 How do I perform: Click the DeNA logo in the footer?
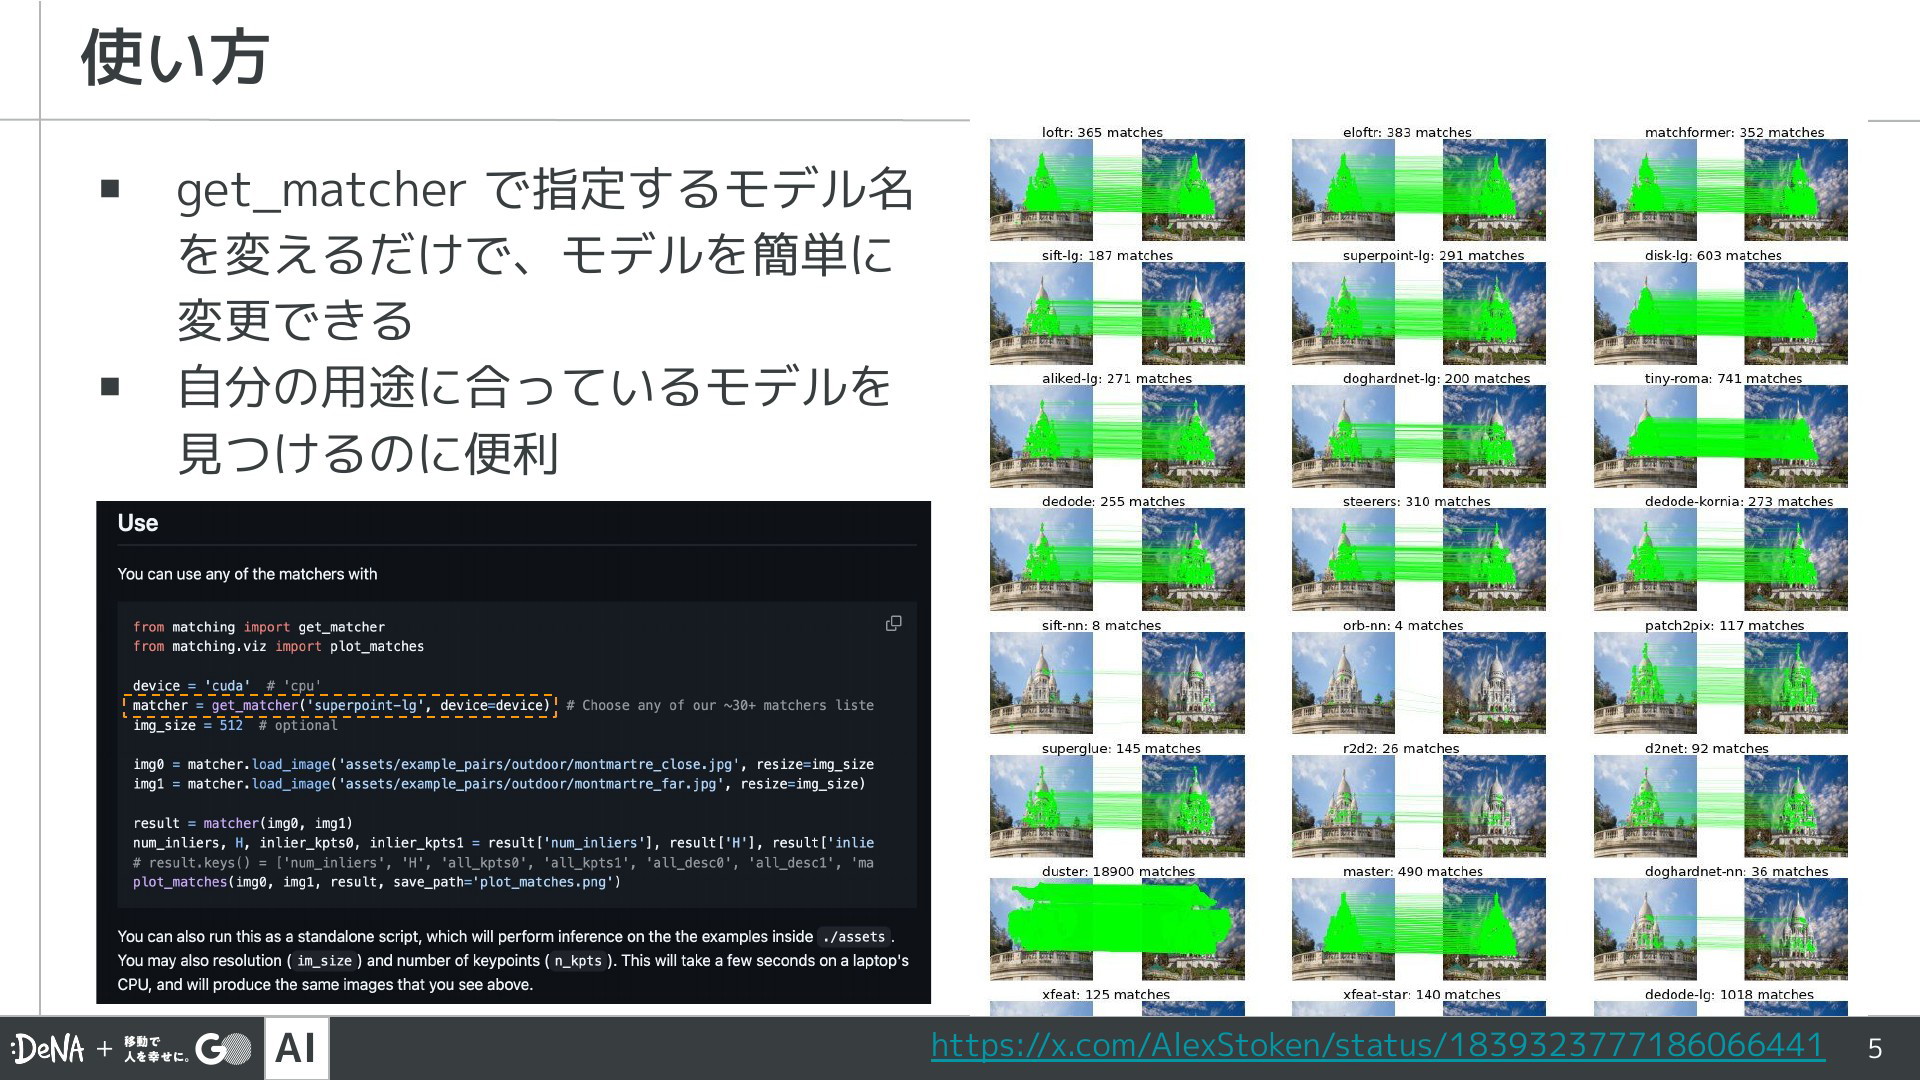point(47,1049)
